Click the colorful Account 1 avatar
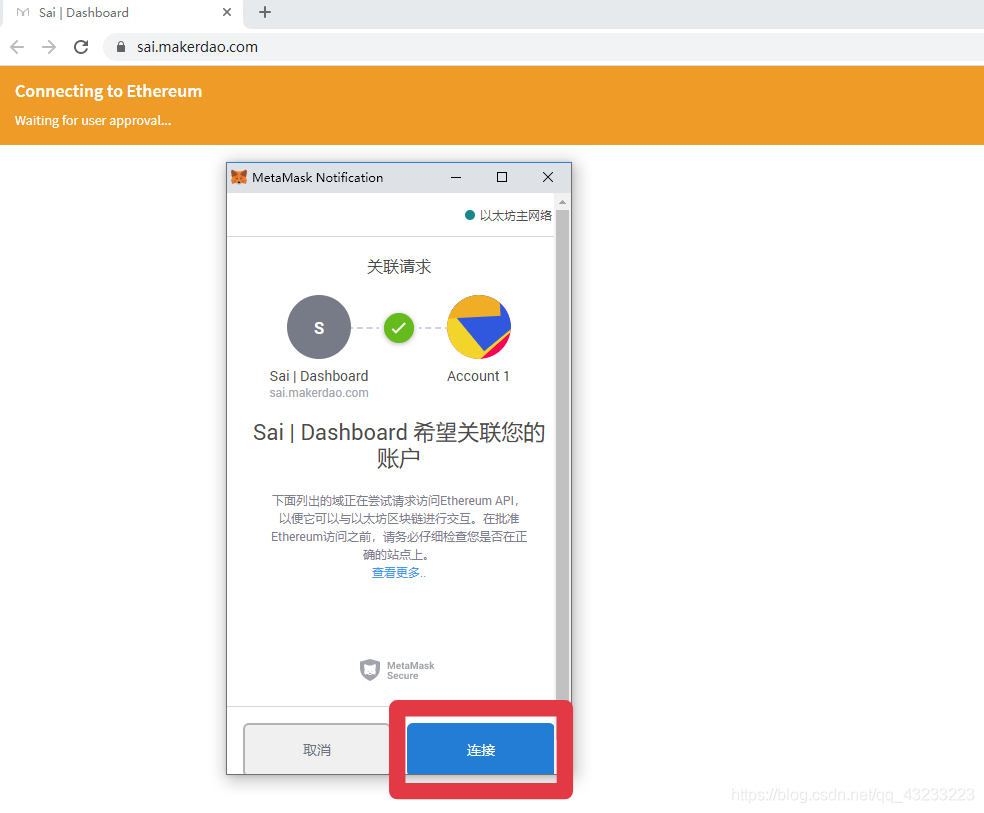The image size is (984, 813). point(479,327)
